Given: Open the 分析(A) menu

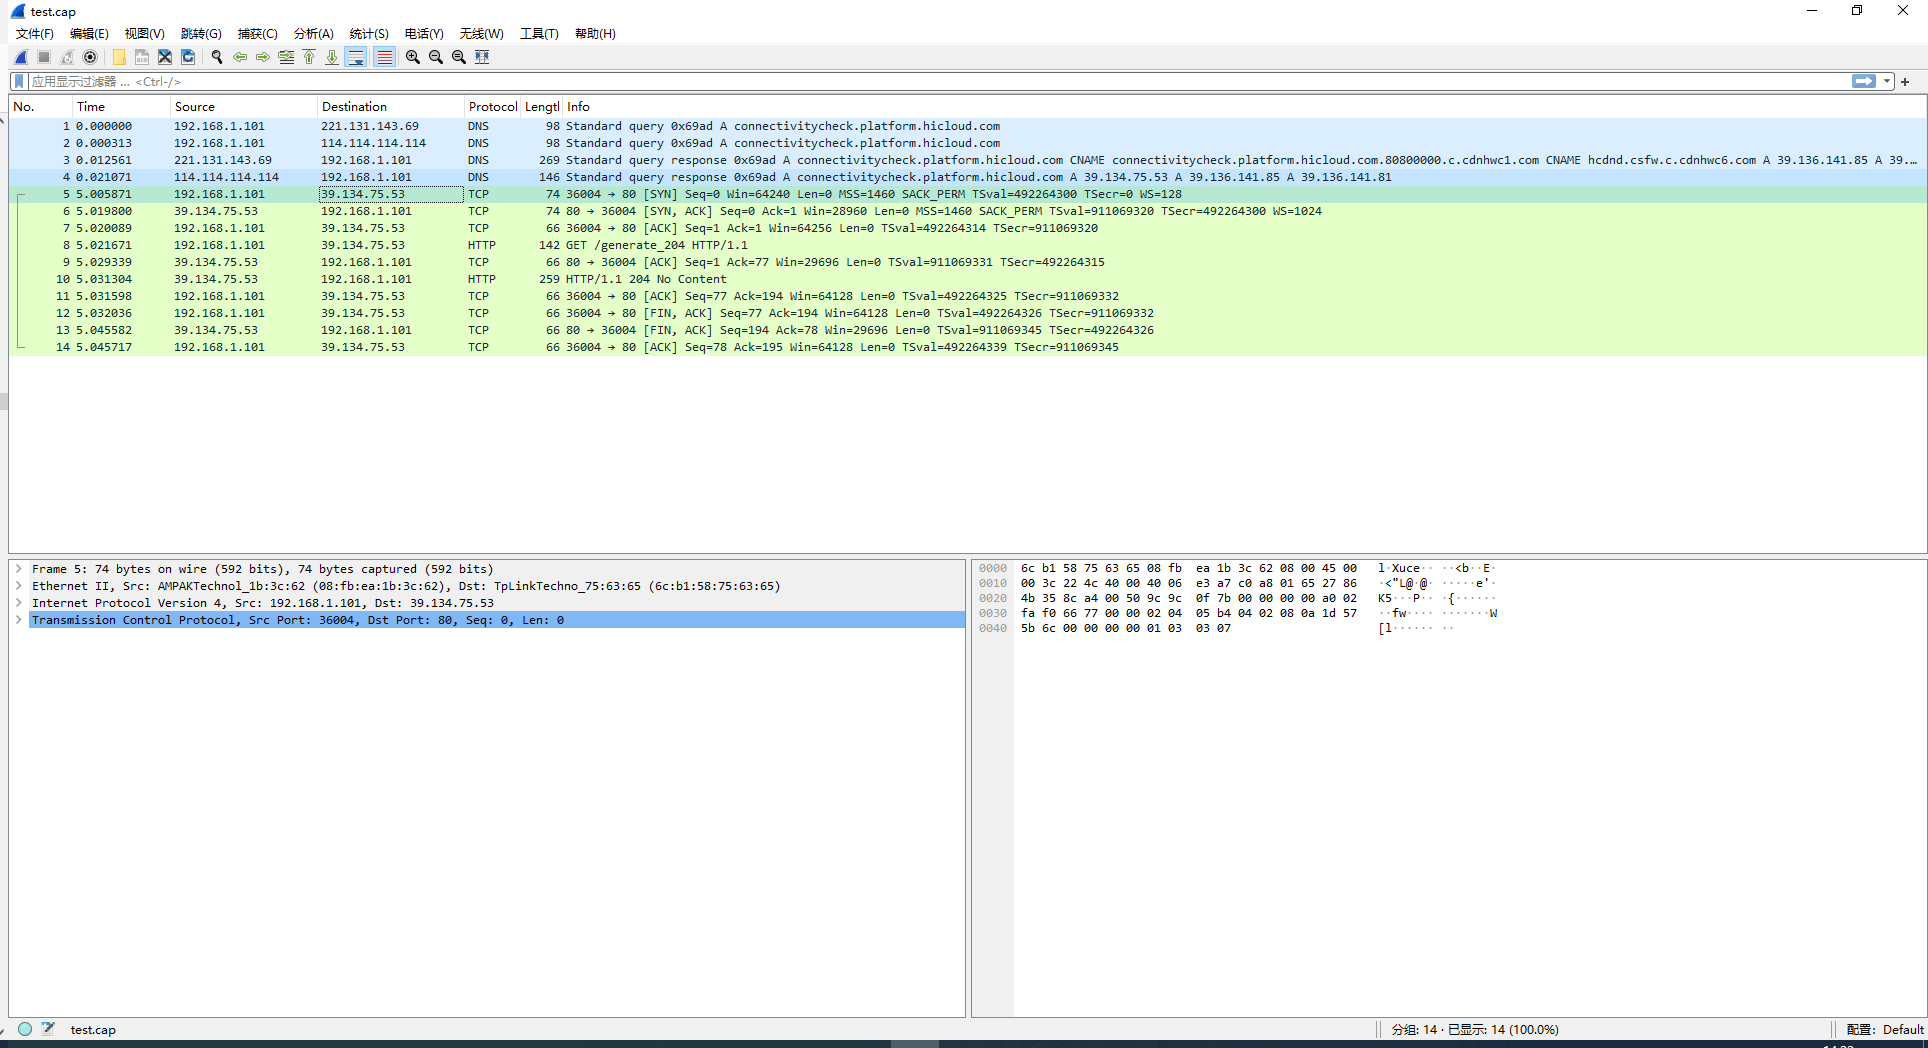Looking at the screenshot, I should pos(313,34).
